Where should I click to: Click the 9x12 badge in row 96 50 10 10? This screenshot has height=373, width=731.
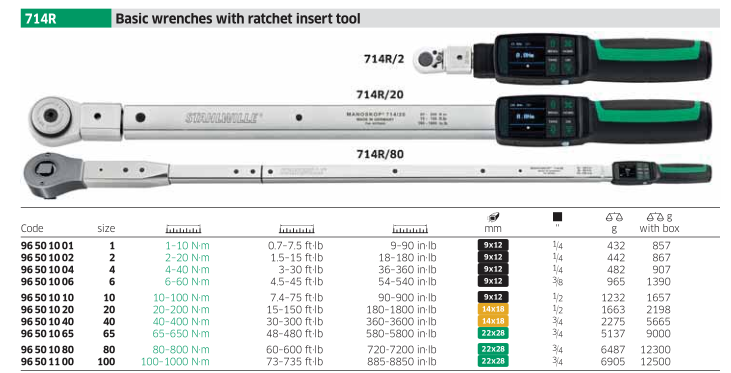493,297
